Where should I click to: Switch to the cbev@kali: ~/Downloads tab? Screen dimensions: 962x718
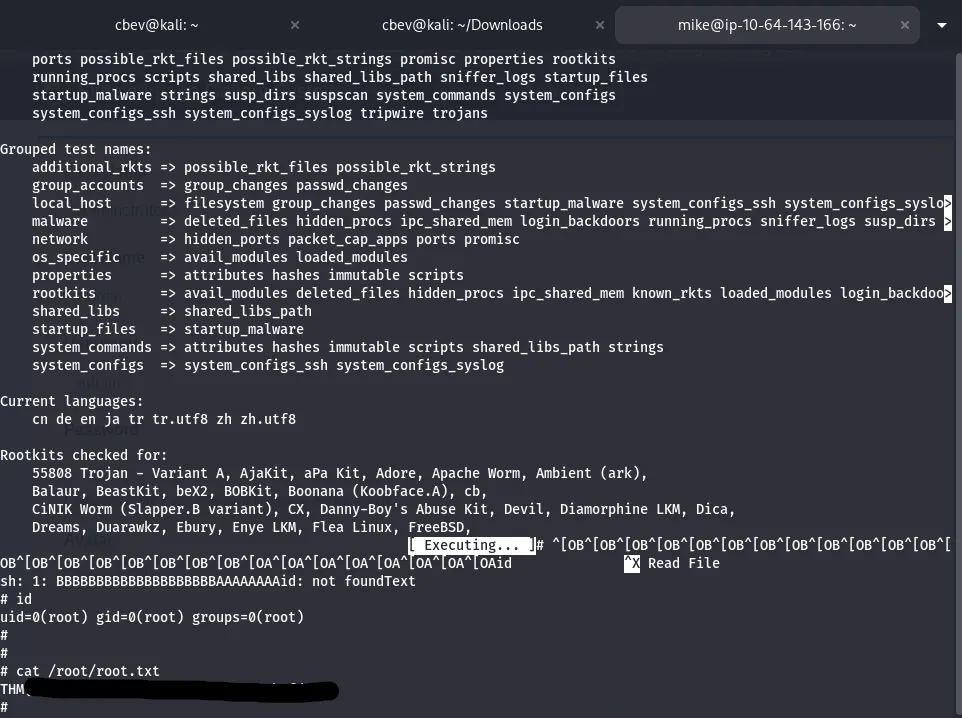coord(462,24)
